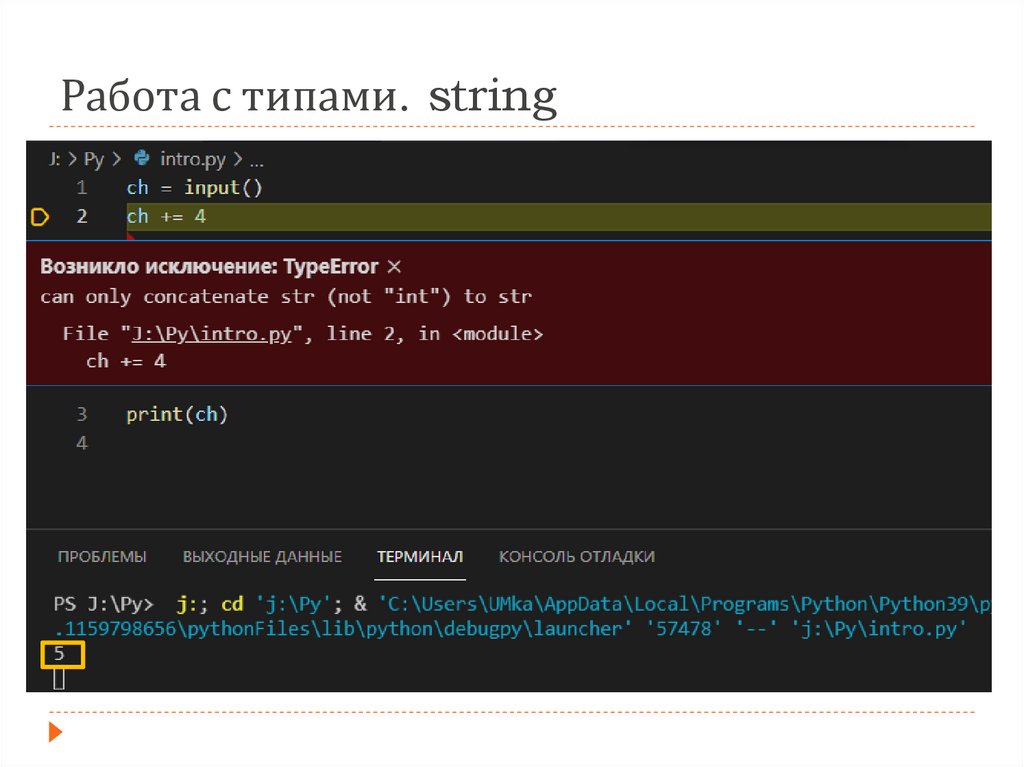
Task: Click the terminal cursor below the 5
Action: tap(59, 680)
